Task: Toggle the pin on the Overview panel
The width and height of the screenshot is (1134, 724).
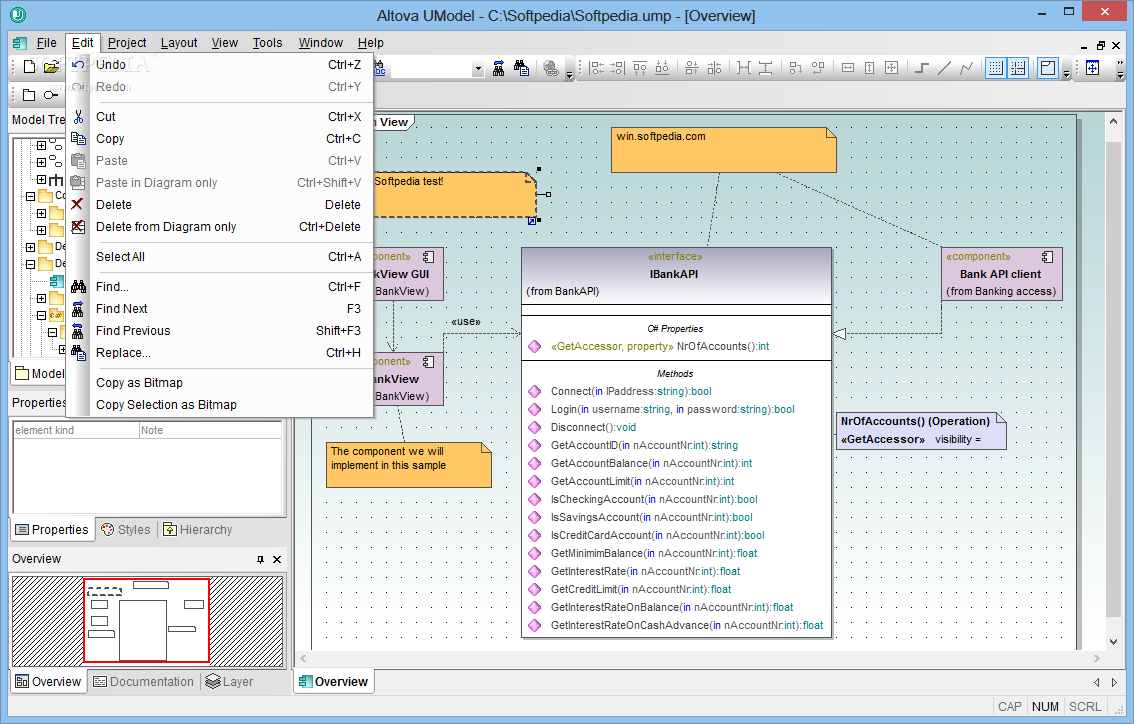Action: [260, 559]
